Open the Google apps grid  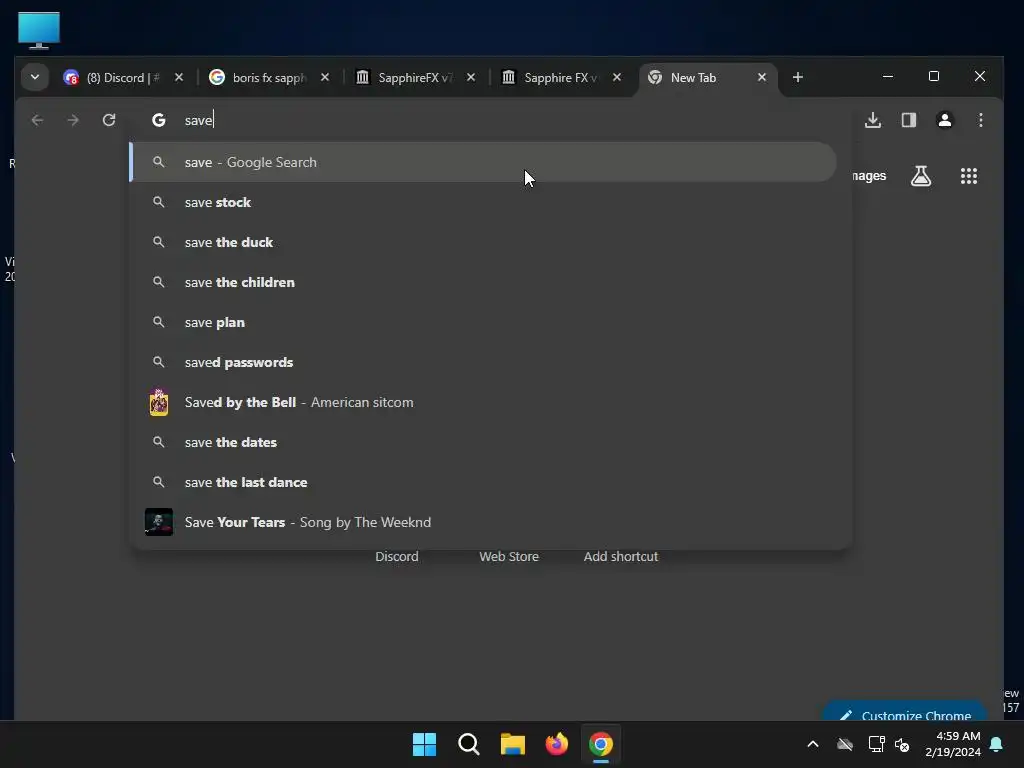[969, 176]
